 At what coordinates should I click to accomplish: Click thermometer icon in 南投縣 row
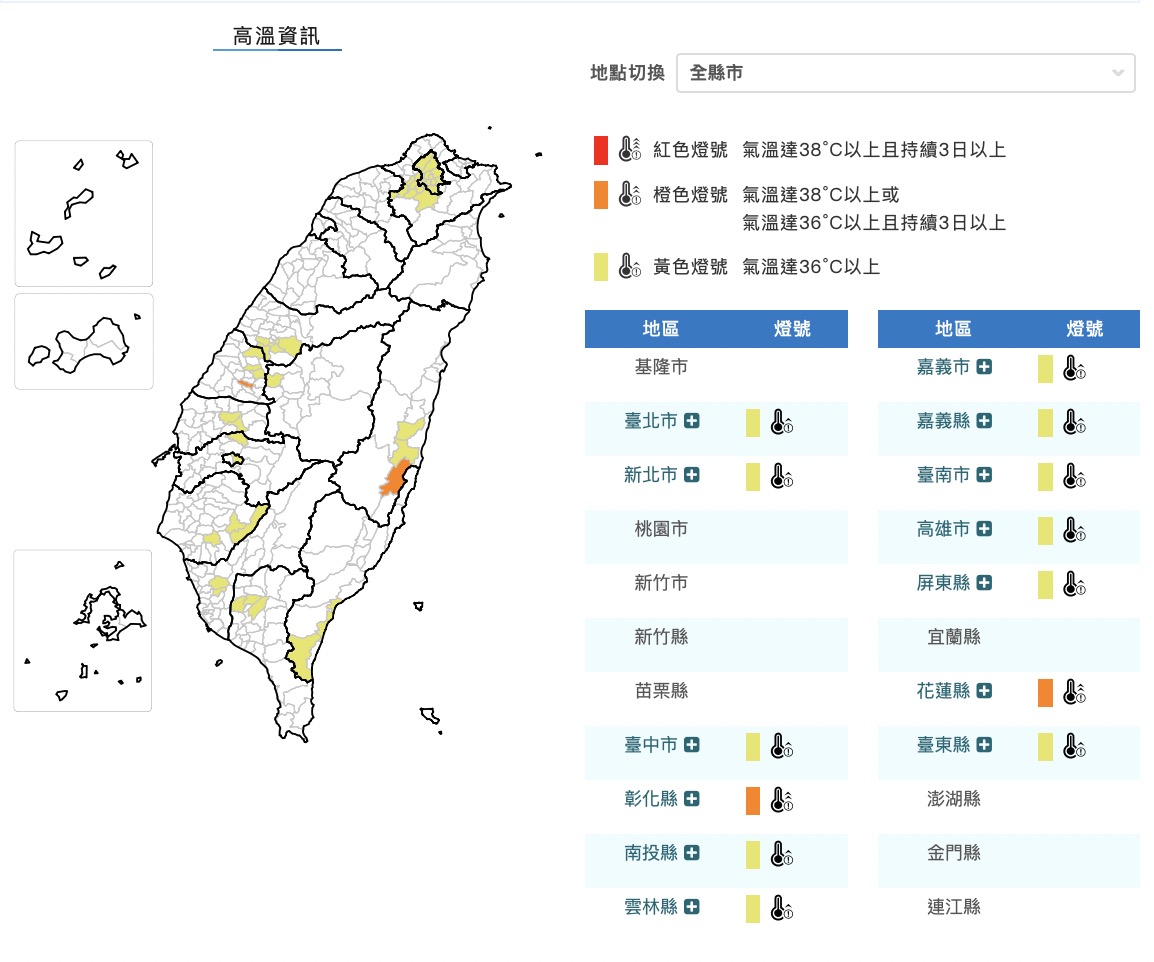point(782,854)
